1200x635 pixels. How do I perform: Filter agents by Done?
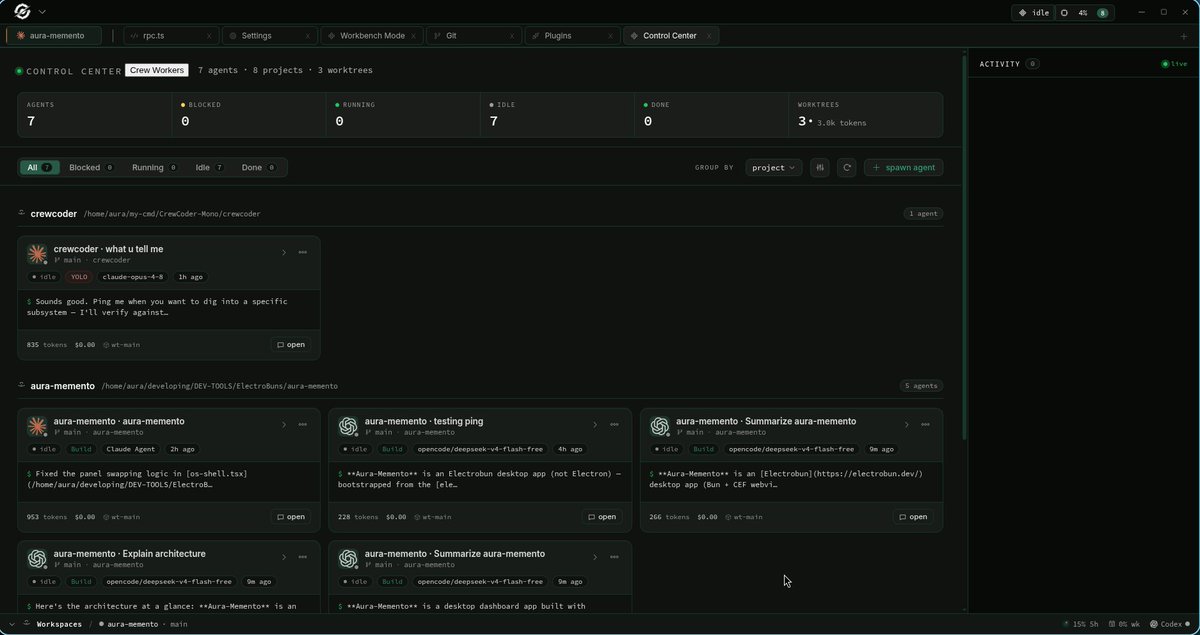pos(259,167)
